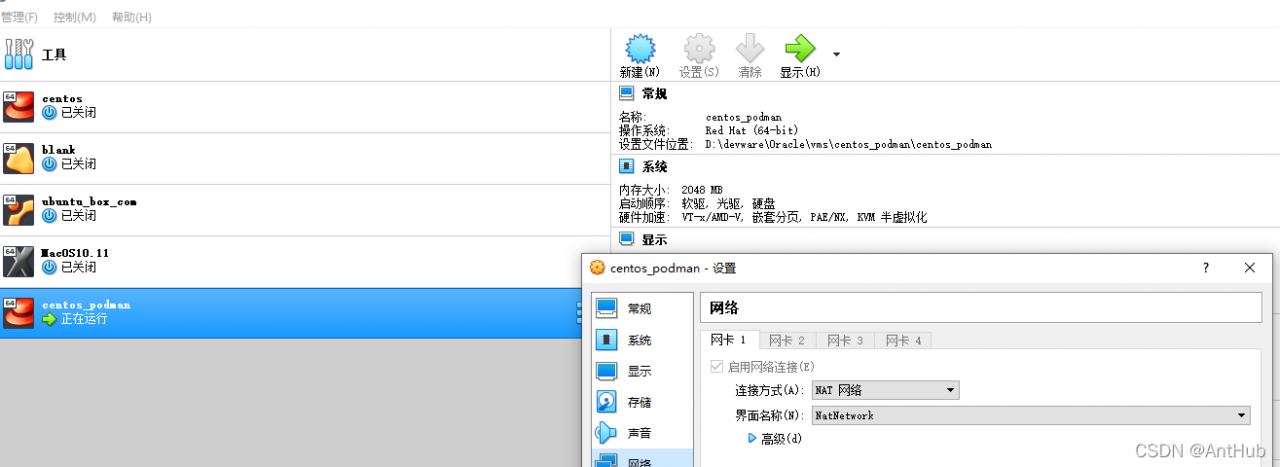Click the General (常规) section header icon
The height and width of the screenshot is (467, 1280).
coord(627,94)
